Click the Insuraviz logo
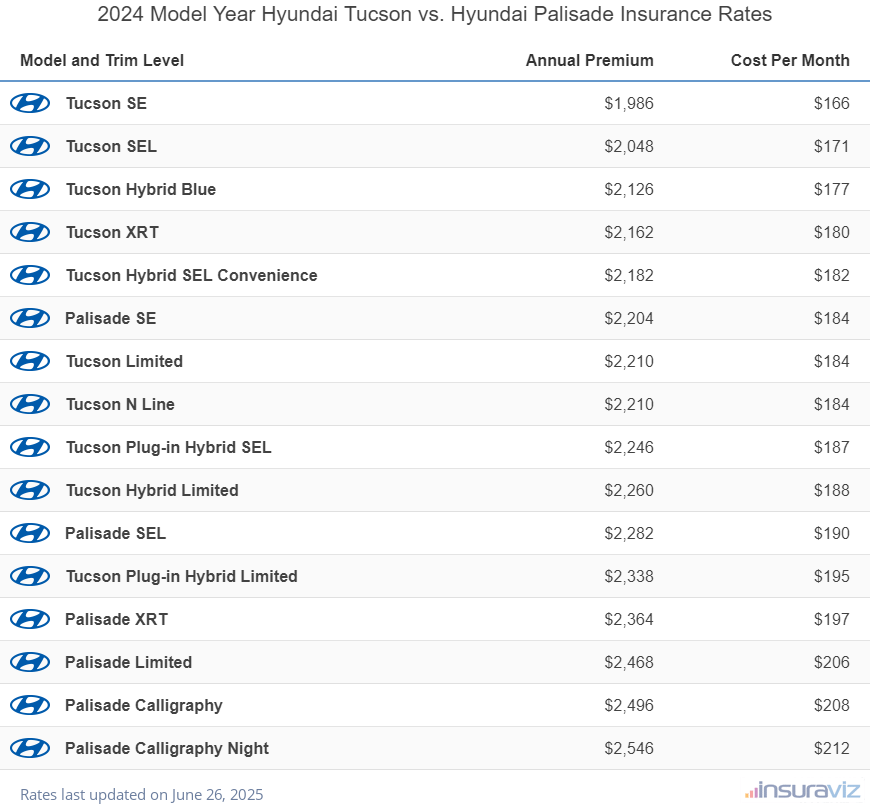870x810 pixels. tap(803, 790)
